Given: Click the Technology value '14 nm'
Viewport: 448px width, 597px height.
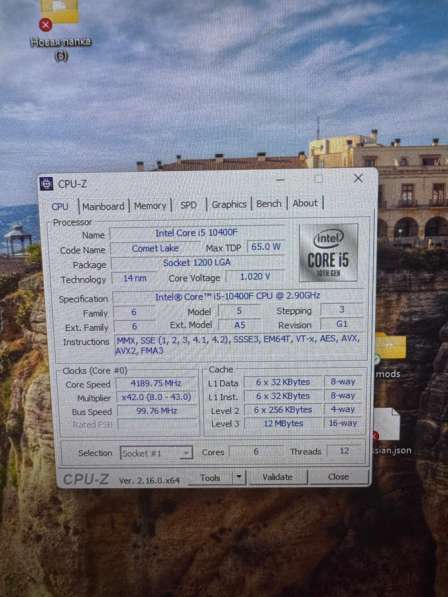Looking at the screenshot, I should tap(134, 278).
